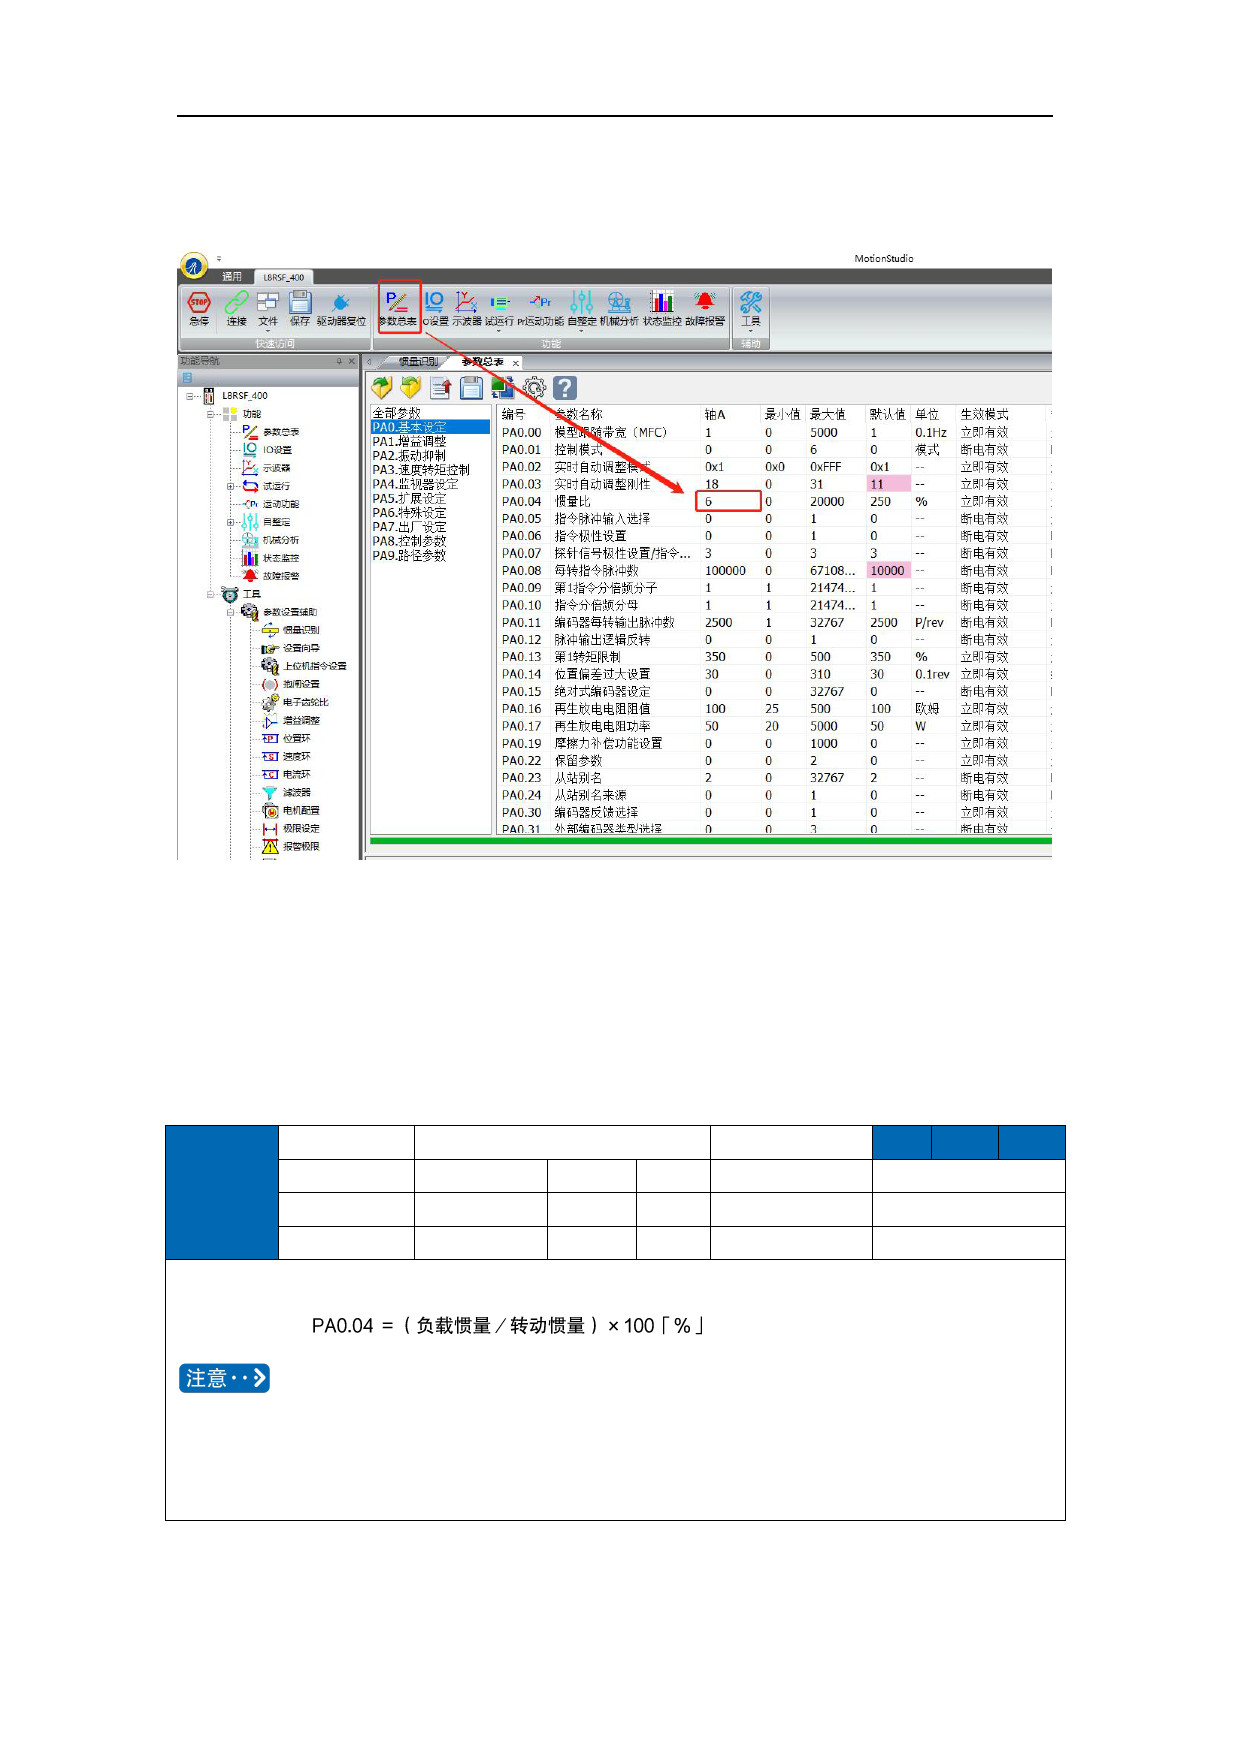Screen dimensions: 1240x1754
Task: Click the help question mark icon
Action: pyautogui.click(x=565, y=388)
